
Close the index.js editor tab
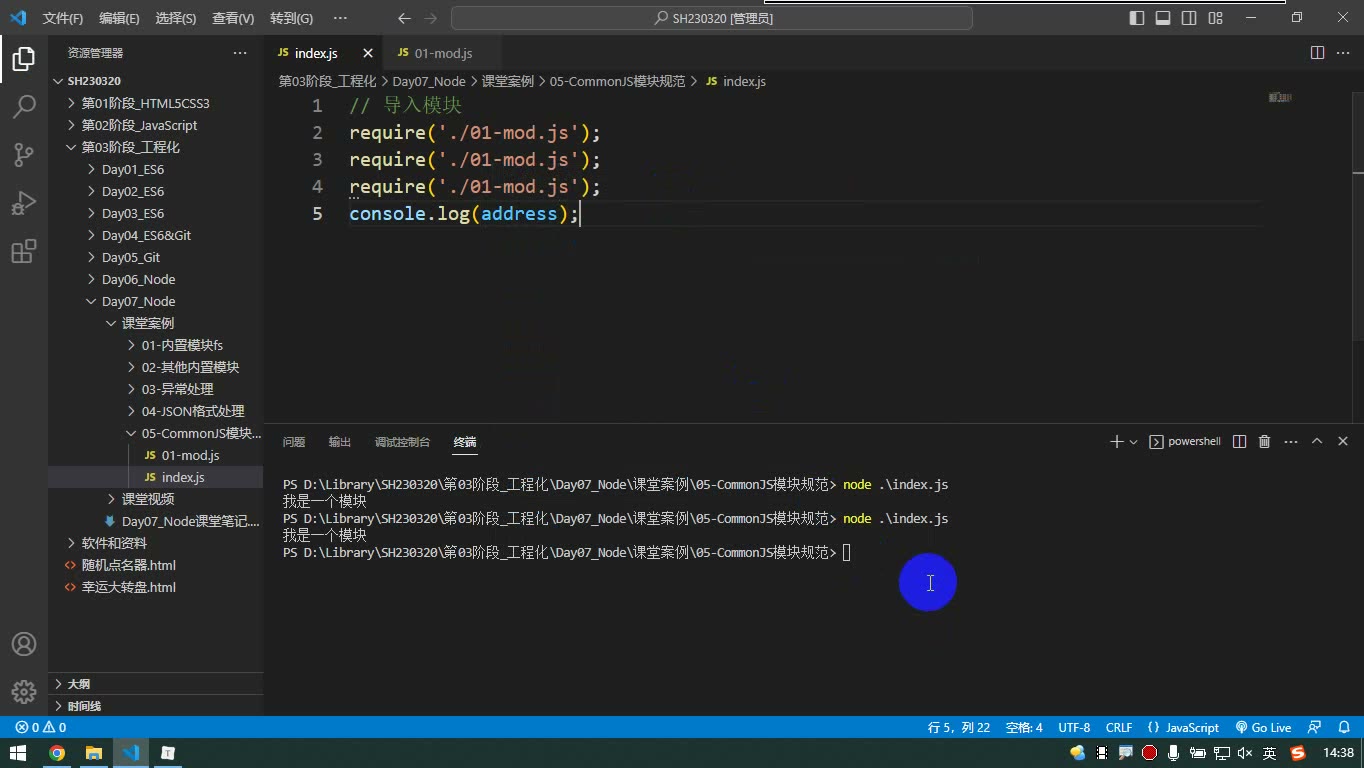click(368, 53)
